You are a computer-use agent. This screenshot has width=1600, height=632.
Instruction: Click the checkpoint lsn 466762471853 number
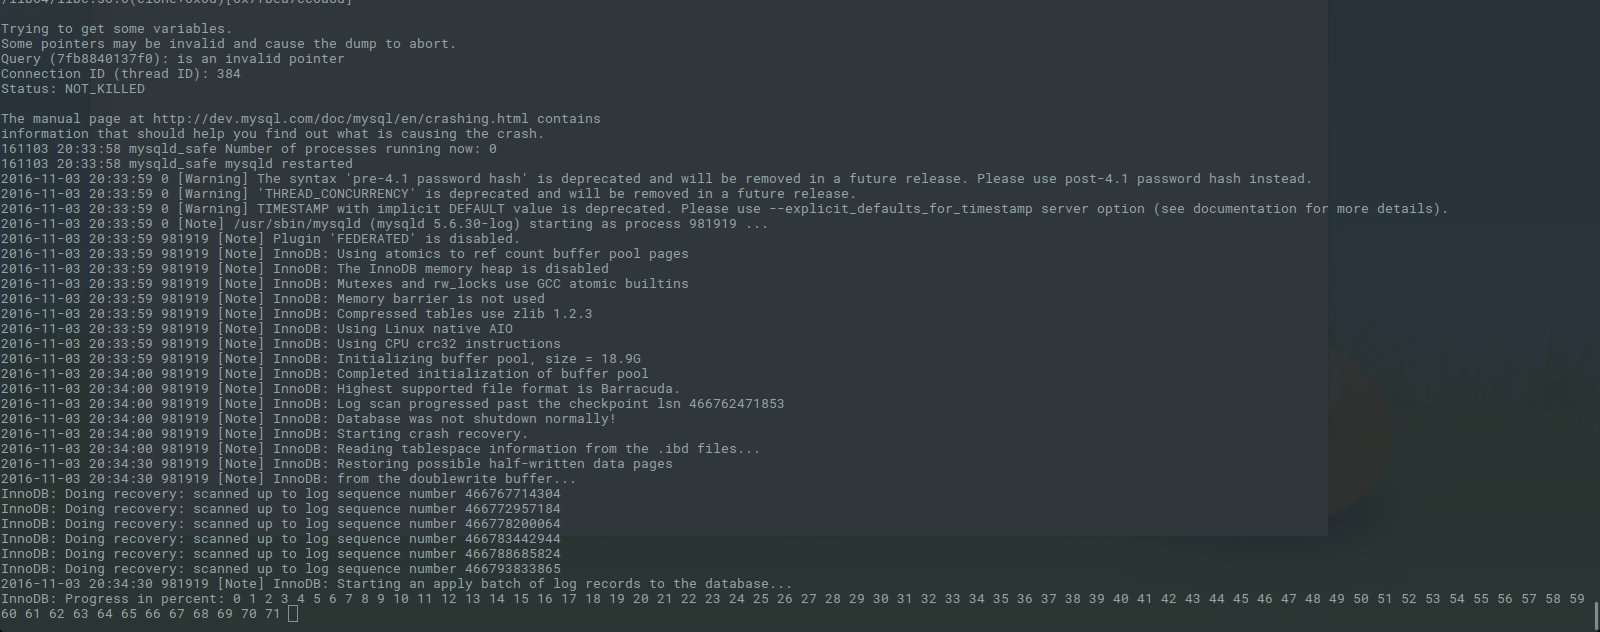736,404
